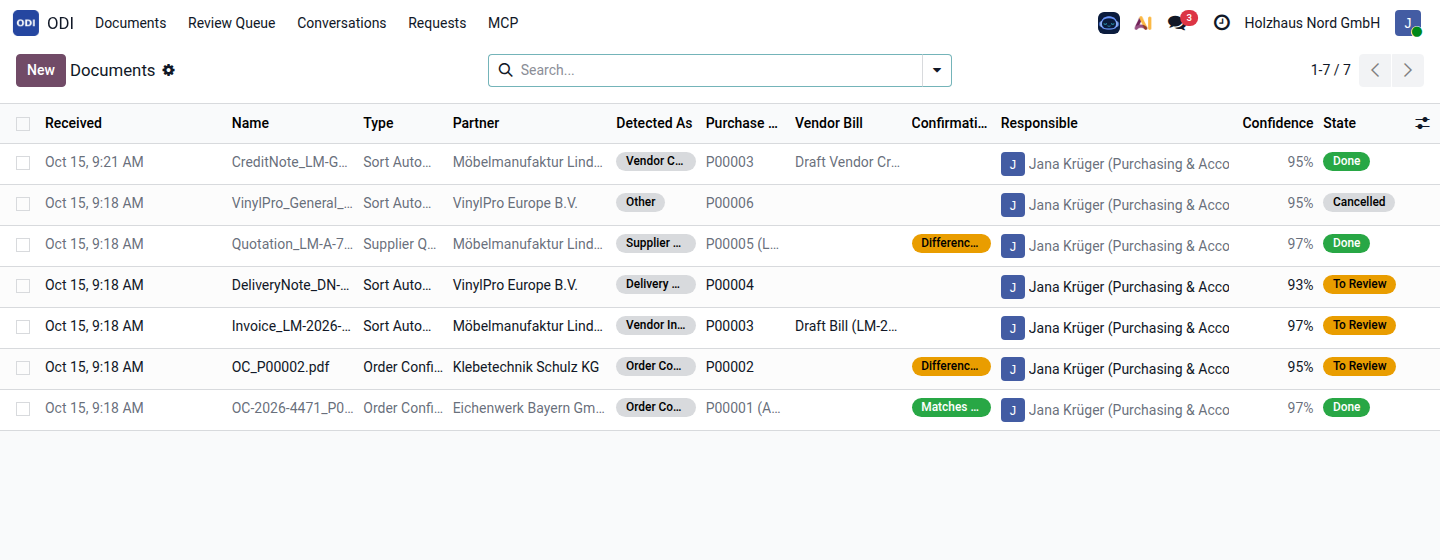Toggle select-all checkbox in header

(x=23, y=124)
